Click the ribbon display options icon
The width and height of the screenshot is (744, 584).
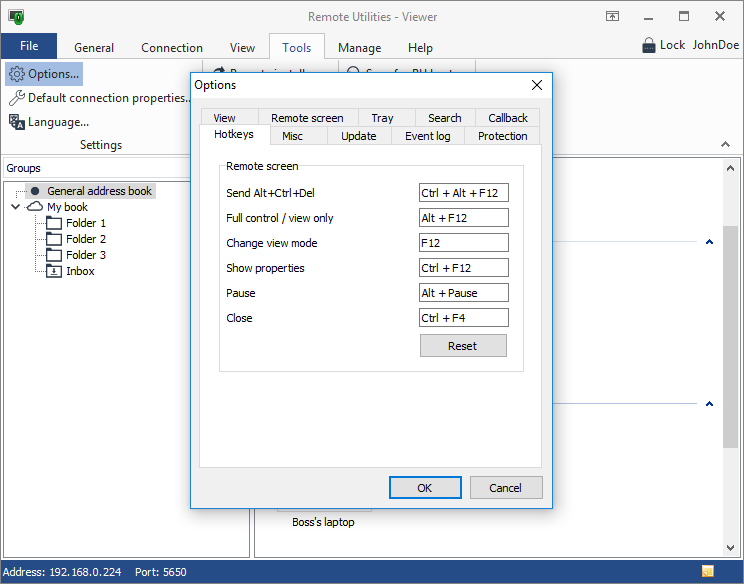(x=612, y=17)
